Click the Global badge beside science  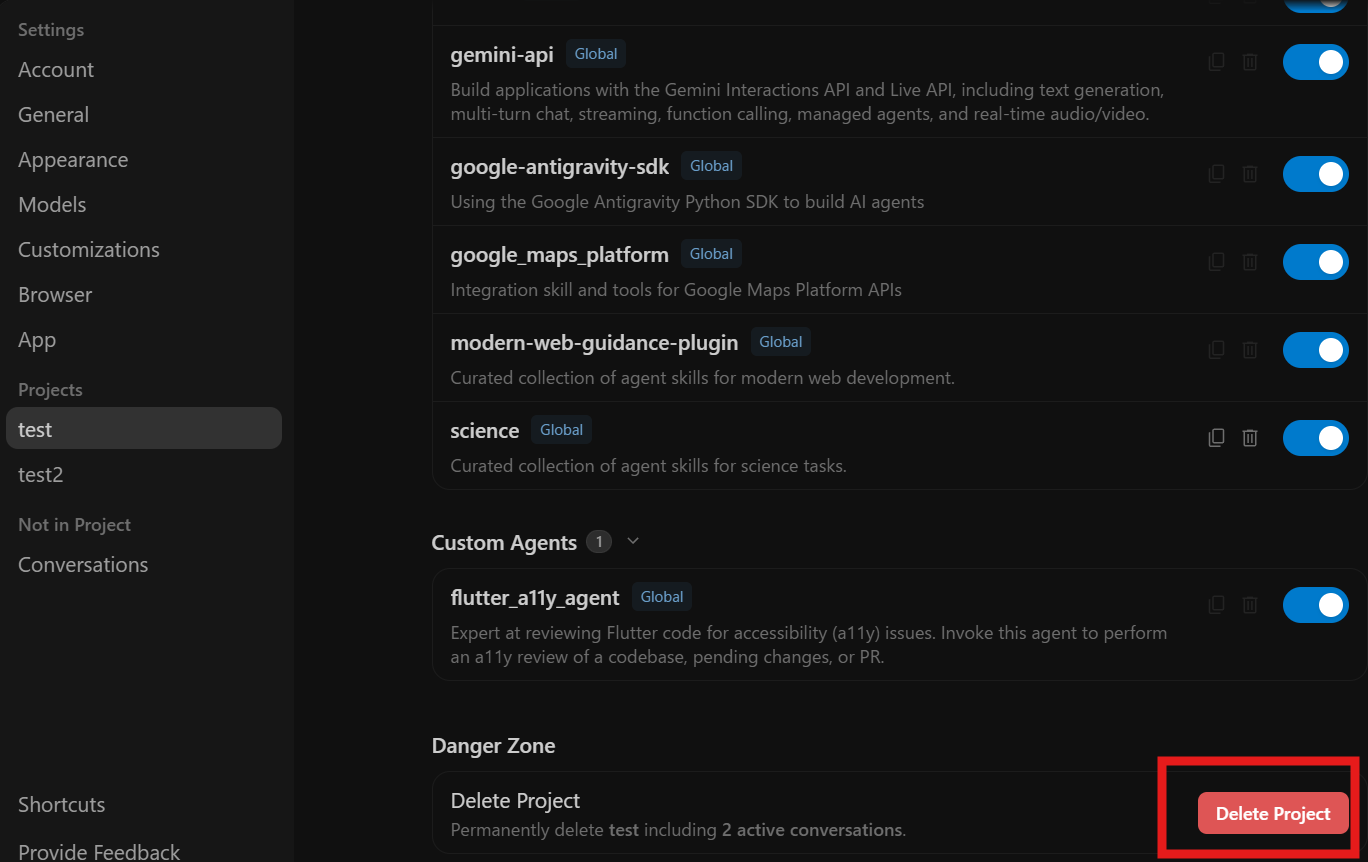[x=562, y=430]
